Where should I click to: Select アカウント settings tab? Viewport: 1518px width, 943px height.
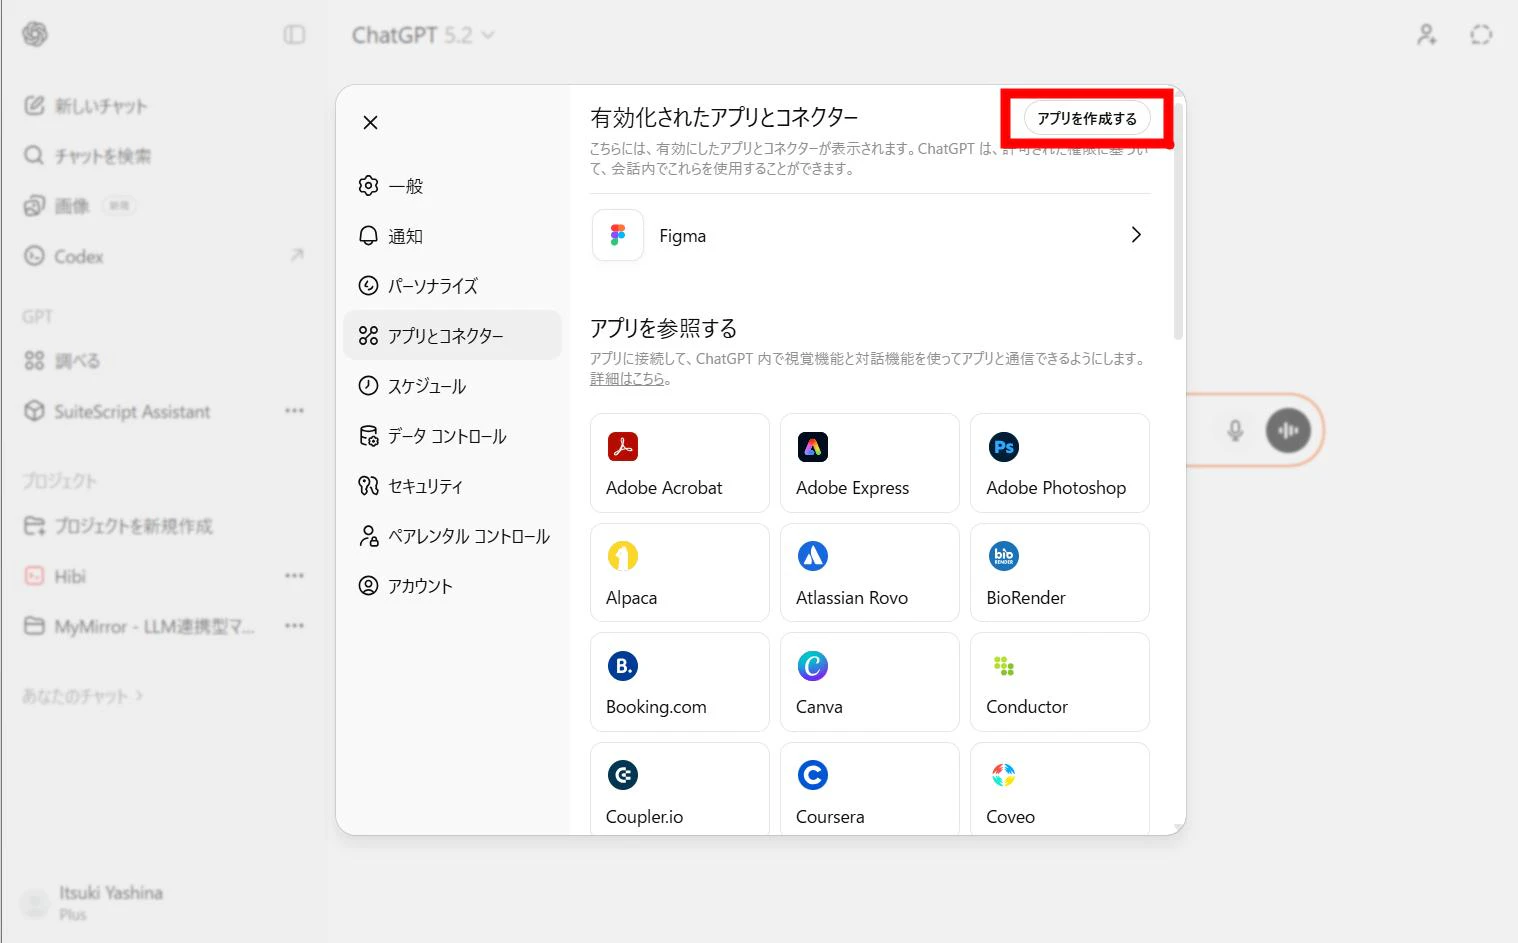(452, 586)
